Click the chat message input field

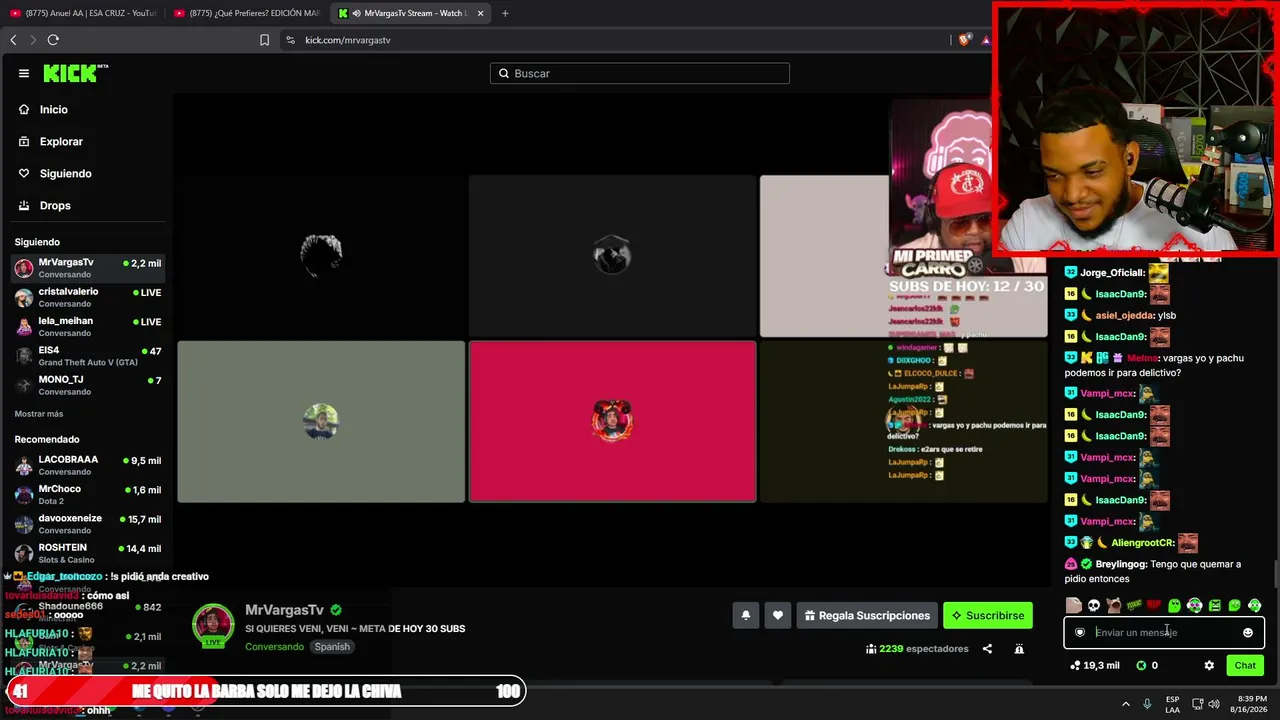pos(1164,632)
